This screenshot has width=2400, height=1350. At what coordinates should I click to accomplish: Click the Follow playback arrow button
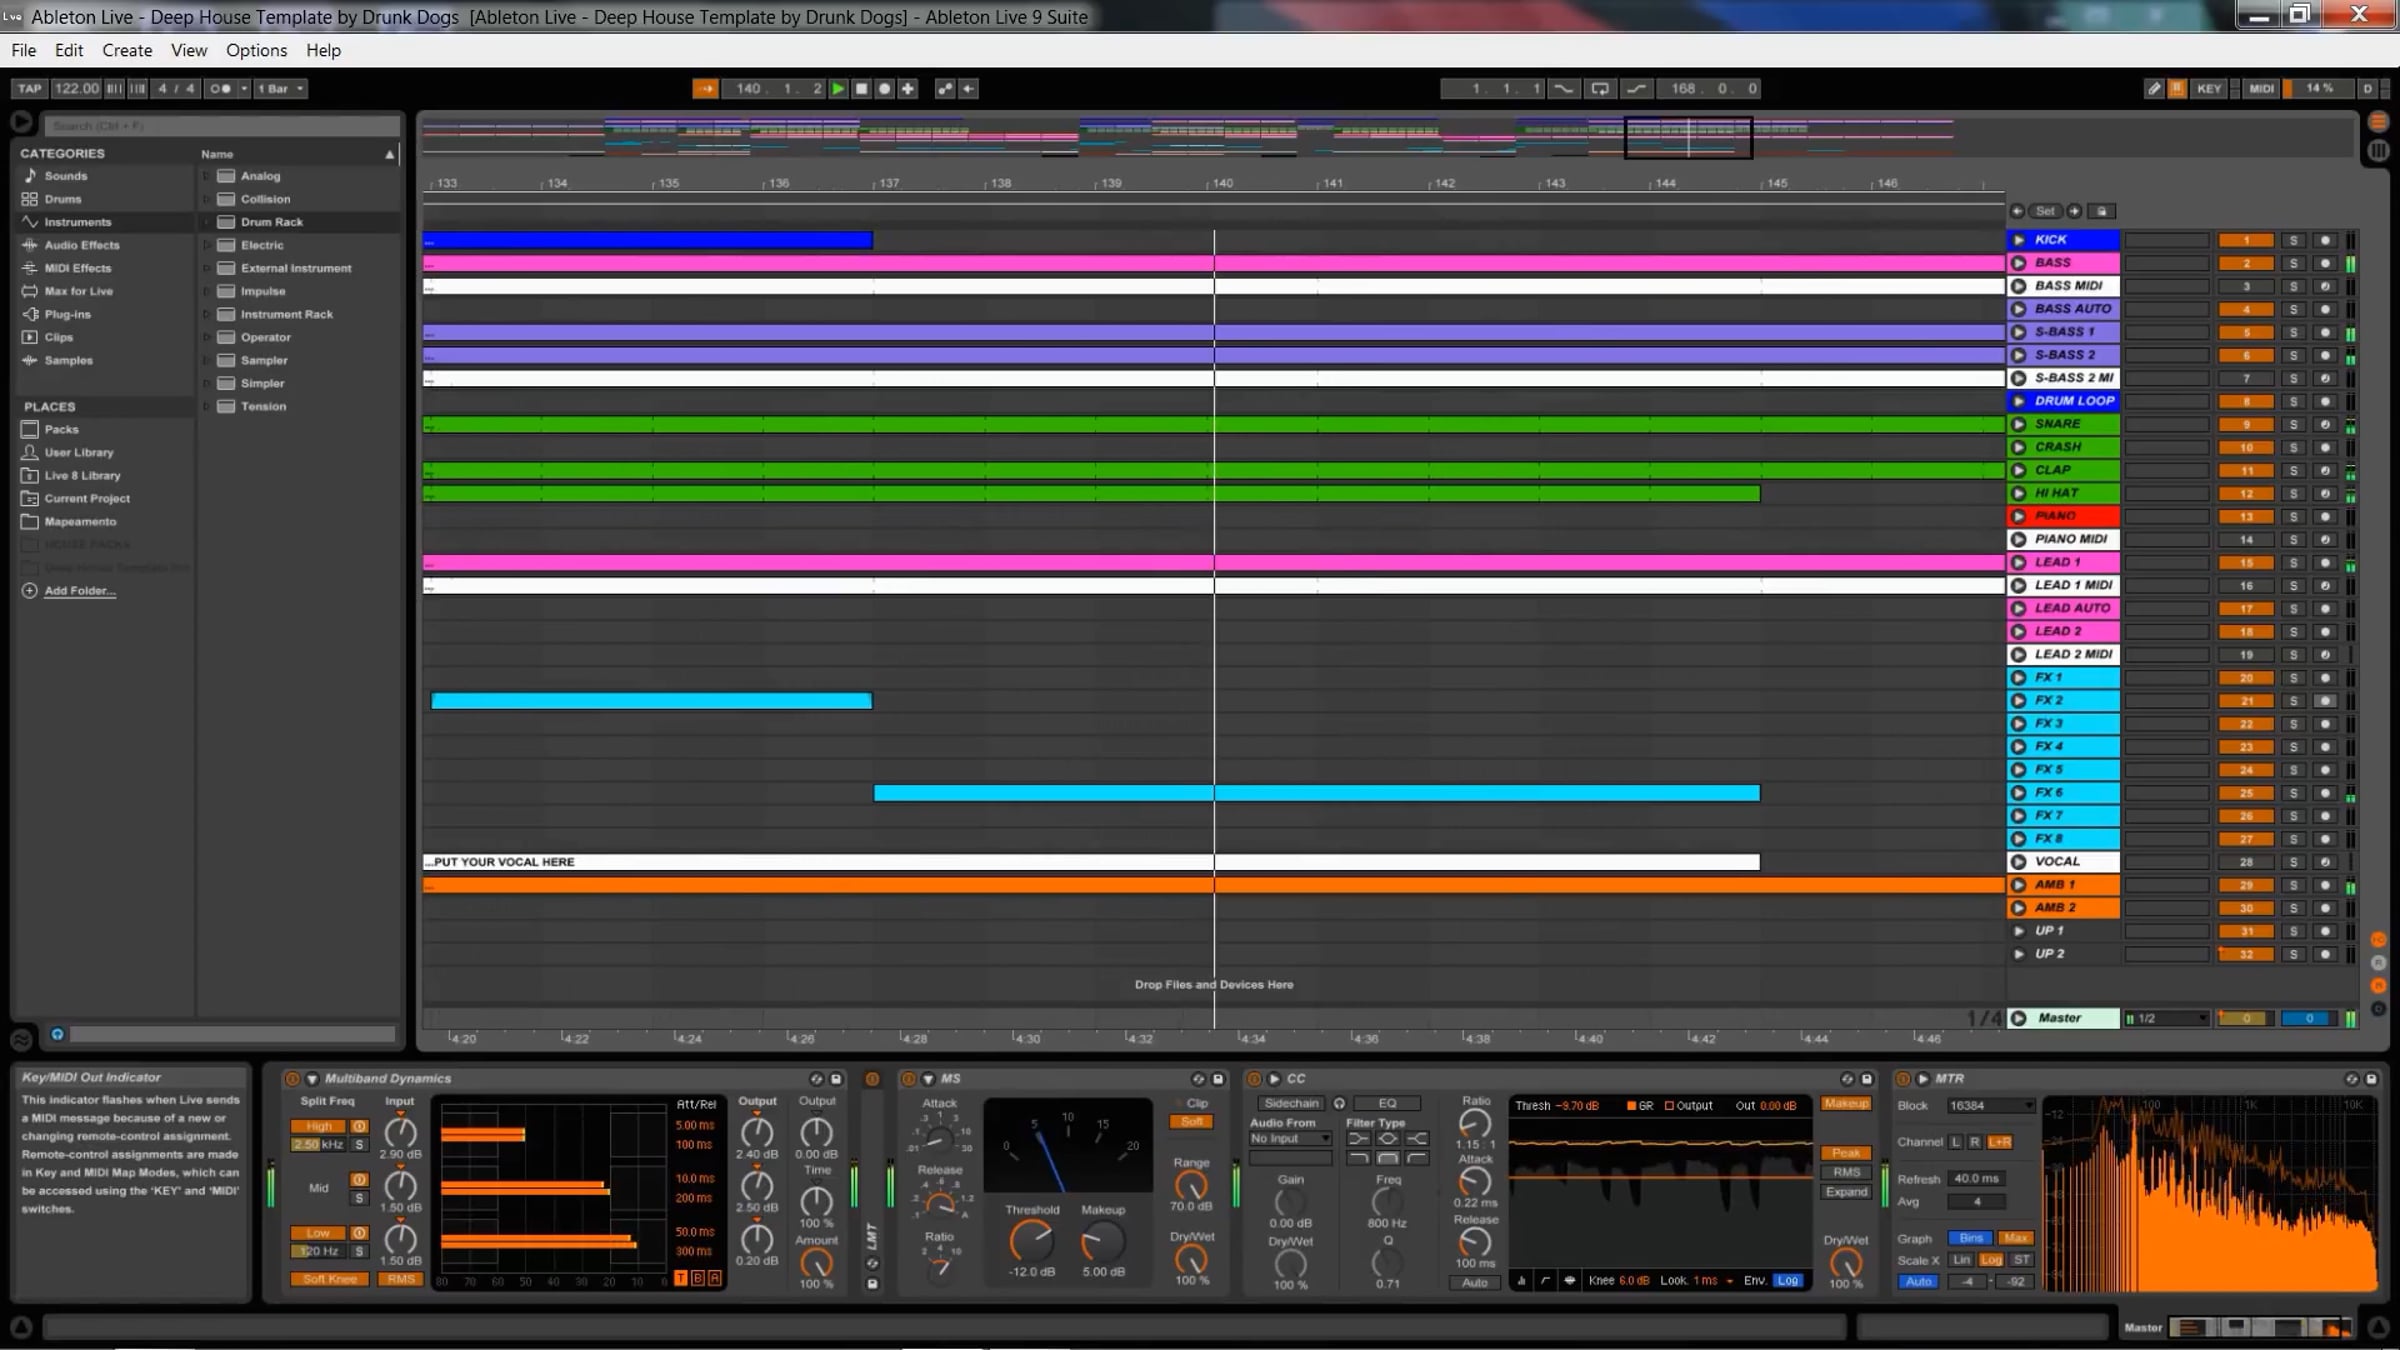[705, 89]
